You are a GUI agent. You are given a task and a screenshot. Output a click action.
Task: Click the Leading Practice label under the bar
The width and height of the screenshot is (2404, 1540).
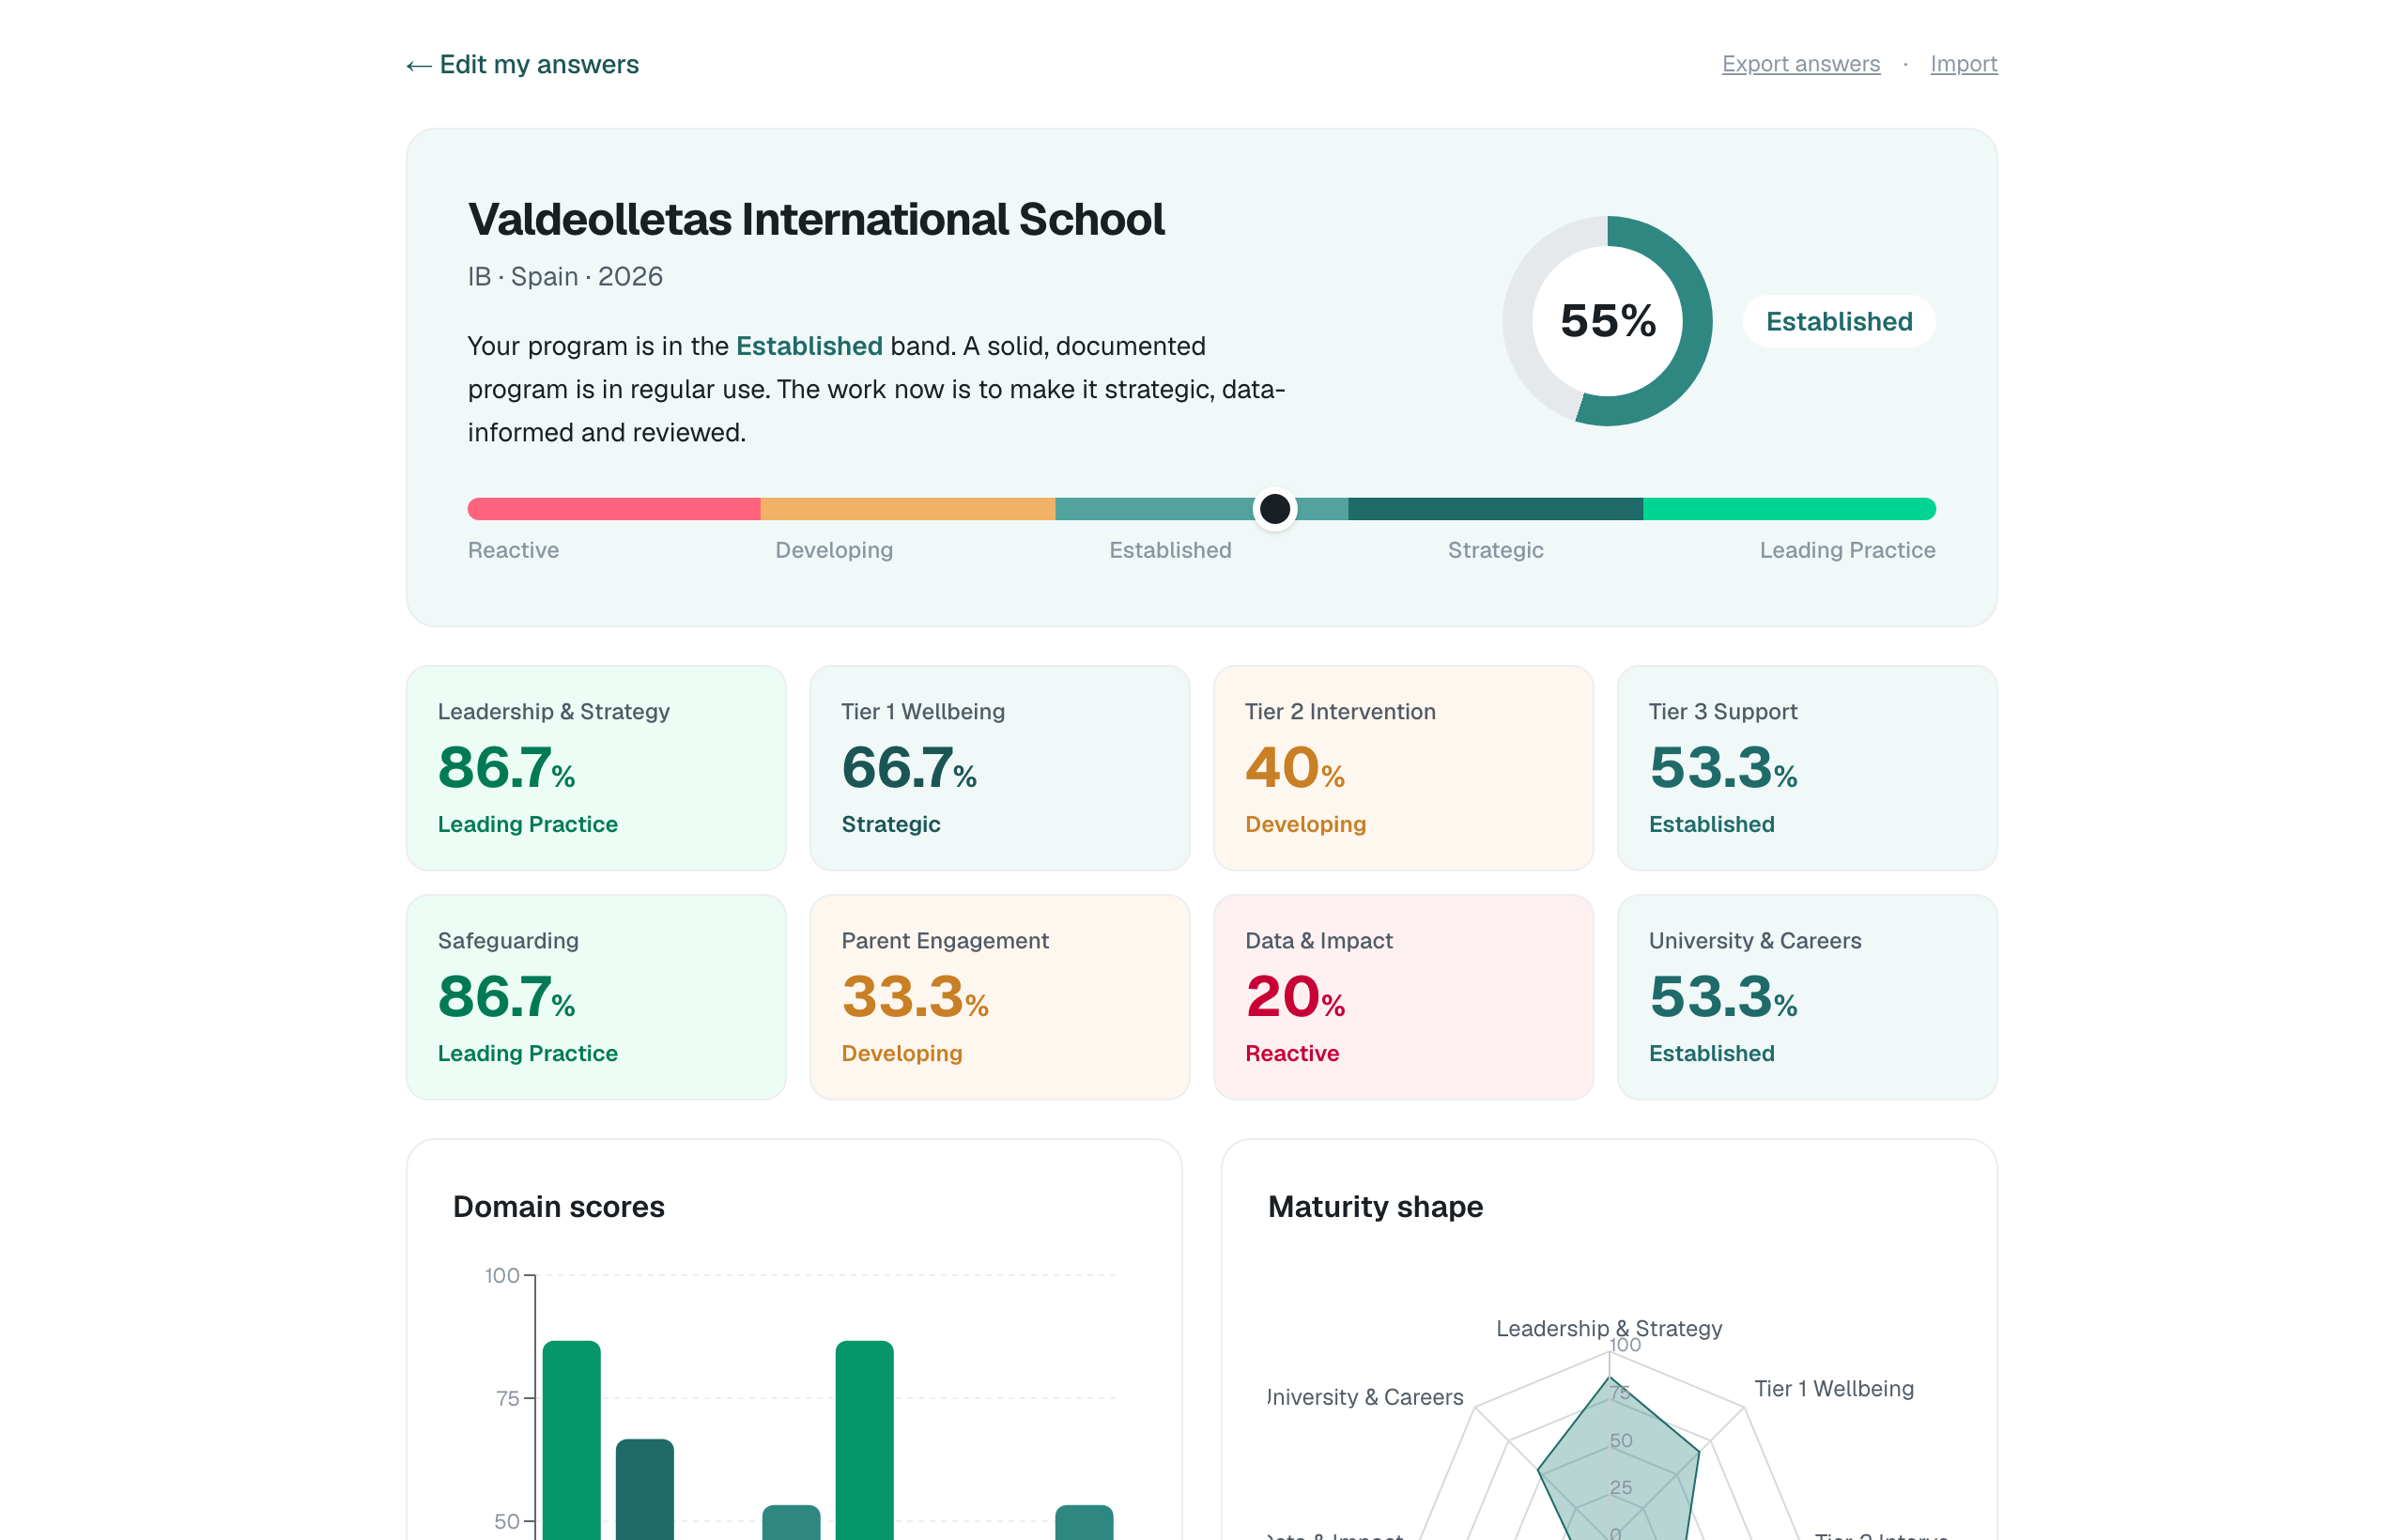pyautogui.click(x=1847, y=550)
